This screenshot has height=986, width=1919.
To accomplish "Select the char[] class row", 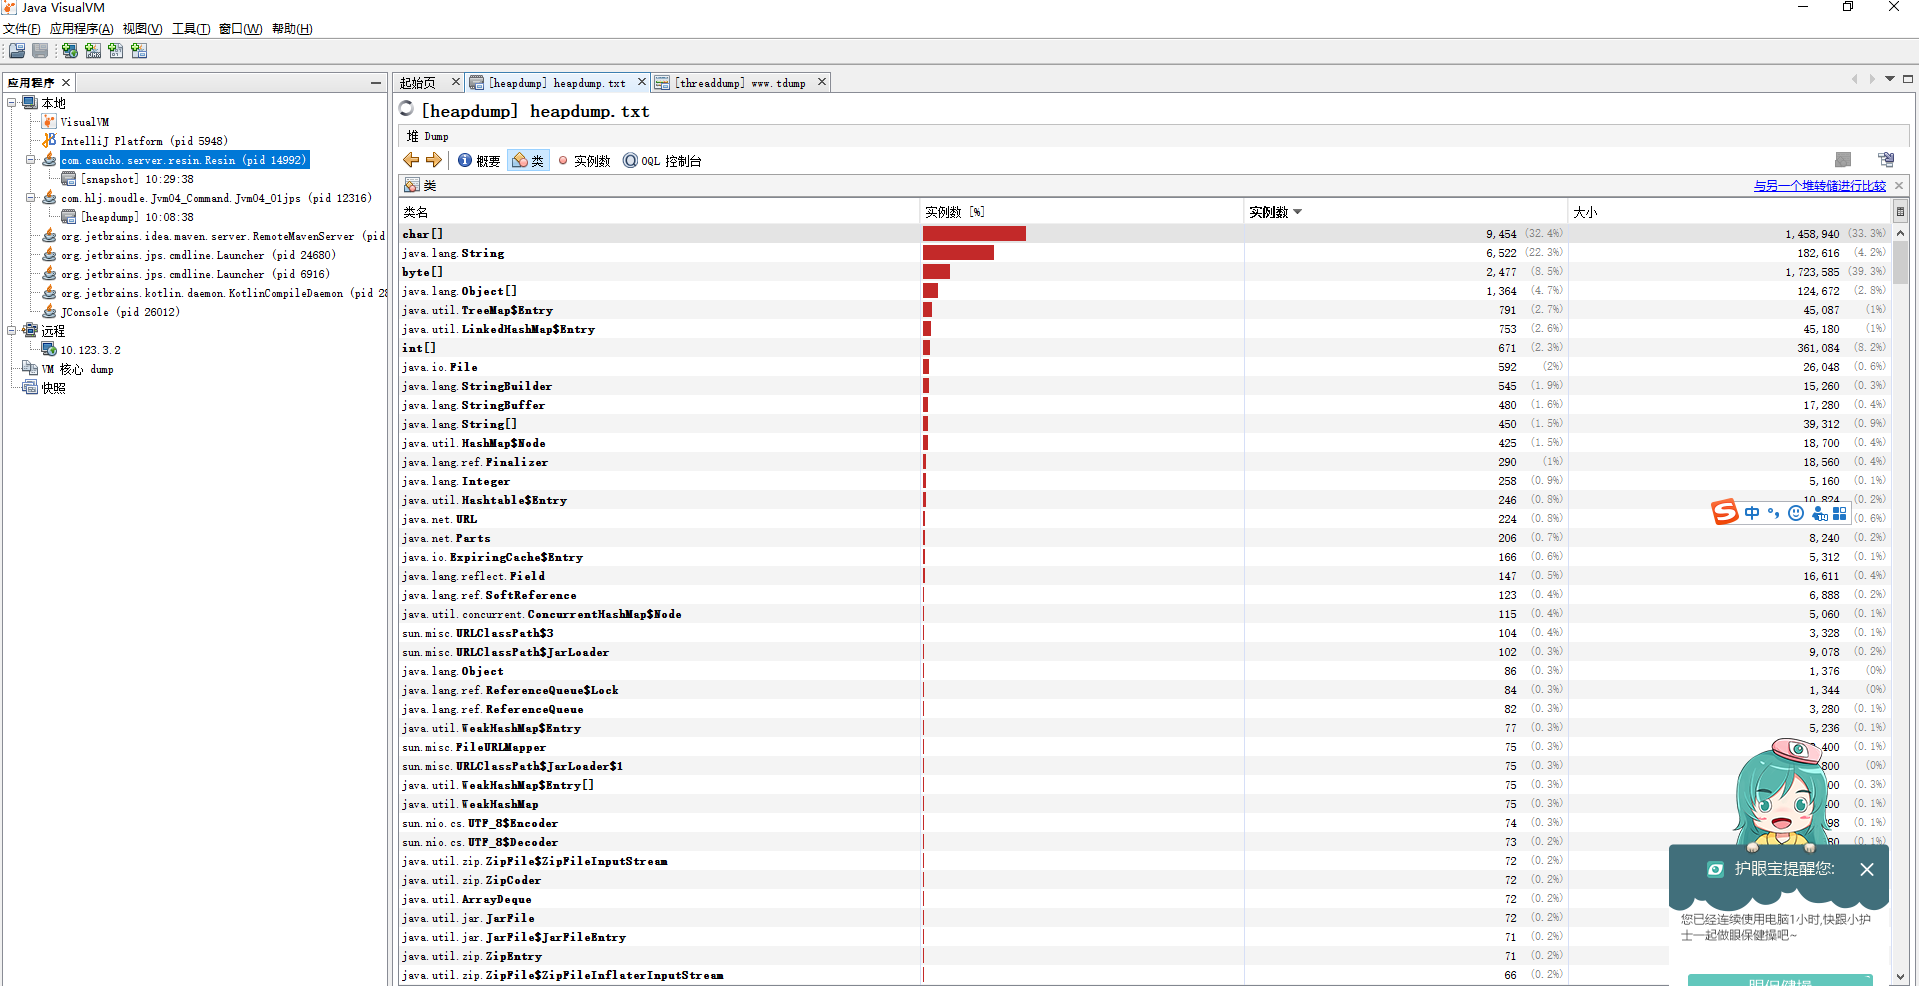I will (1145, 234).
